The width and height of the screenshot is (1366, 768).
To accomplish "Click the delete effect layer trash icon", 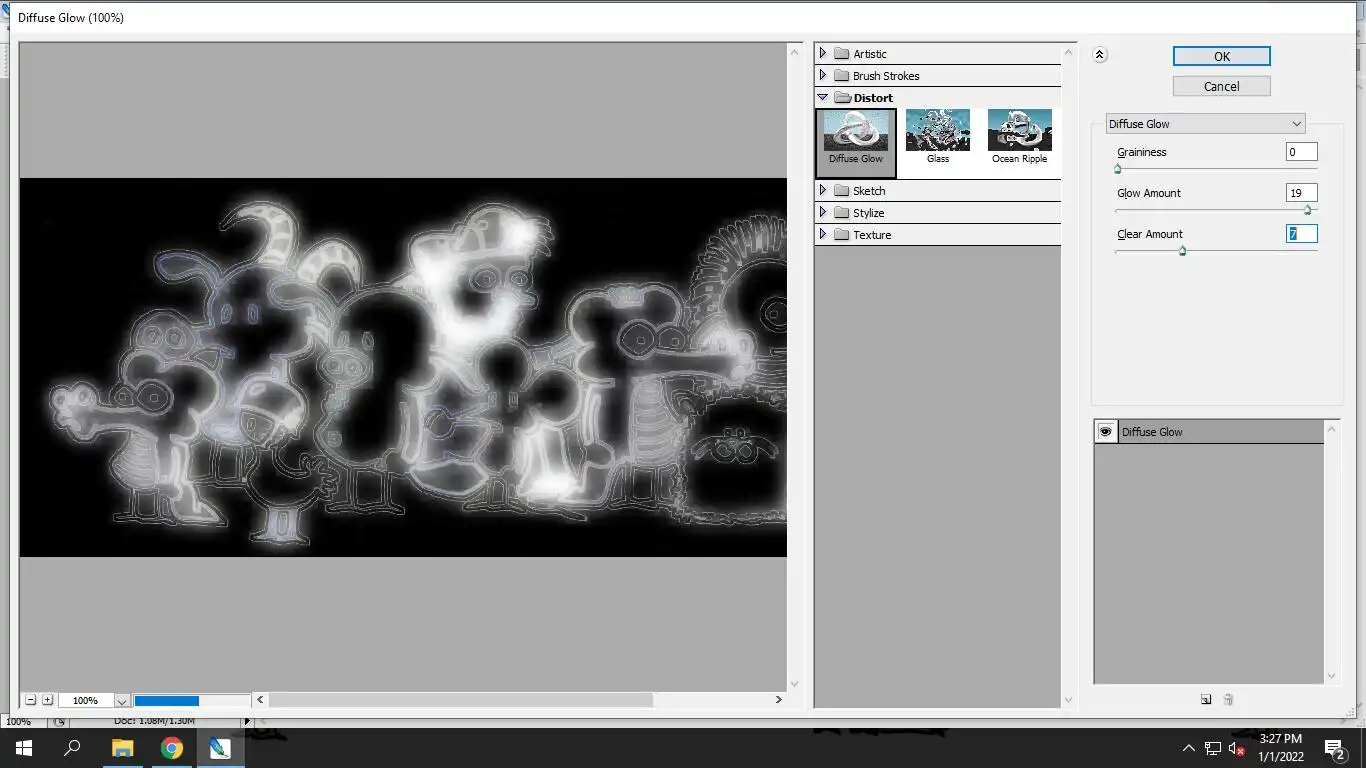I will [x=1229, y=700].
